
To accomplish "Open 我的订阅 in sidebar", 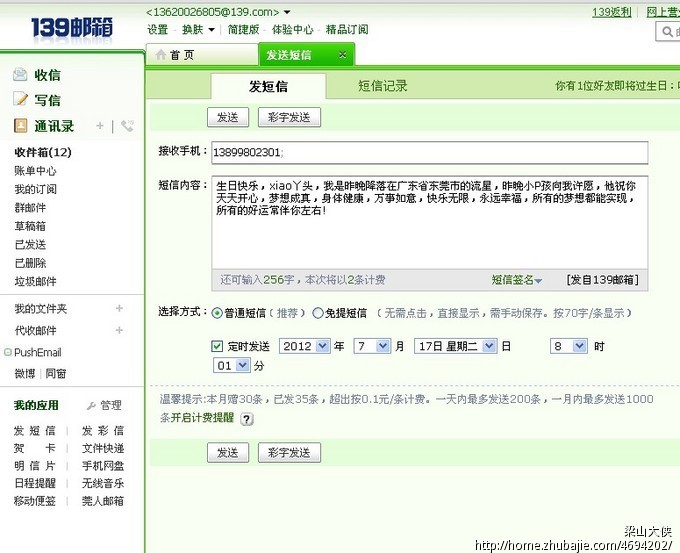I will 35,189.
